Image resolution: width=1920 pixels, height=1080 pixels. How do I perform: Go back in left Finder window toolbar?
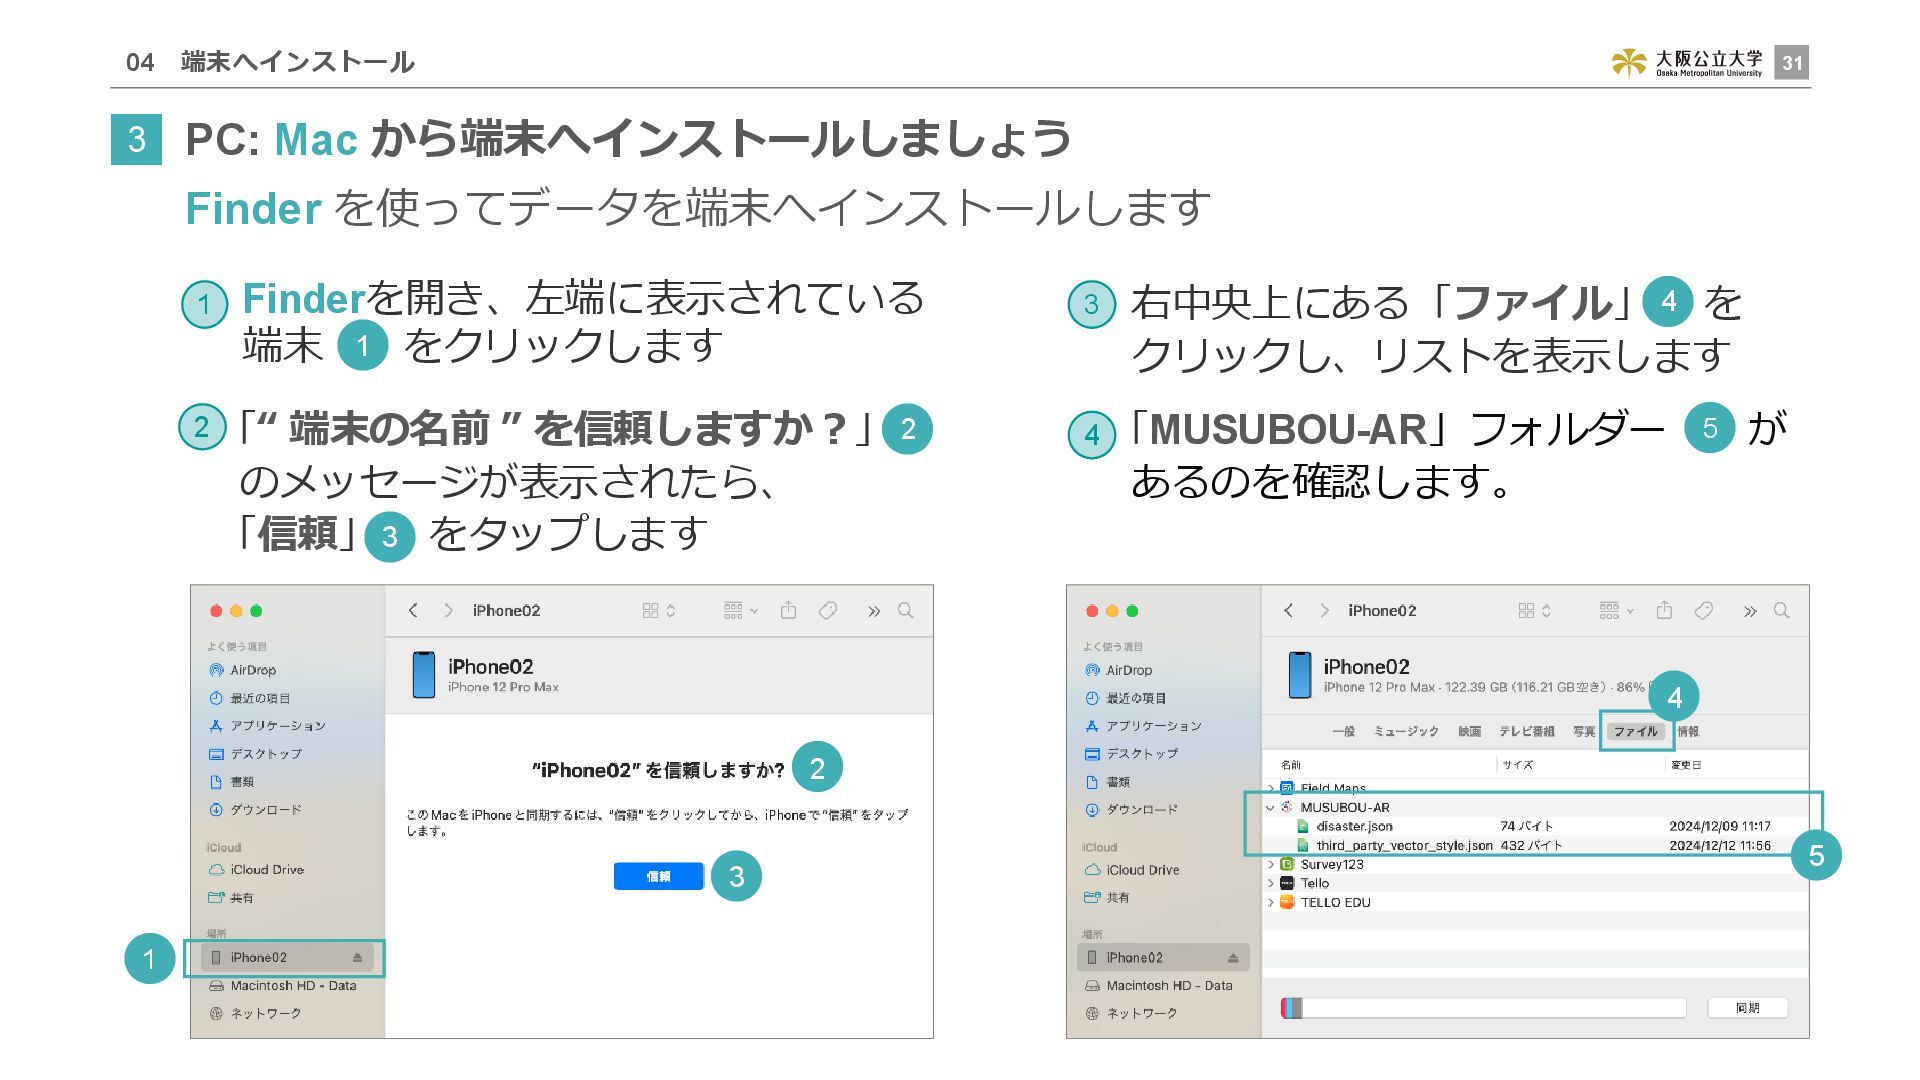pos(413,611)
